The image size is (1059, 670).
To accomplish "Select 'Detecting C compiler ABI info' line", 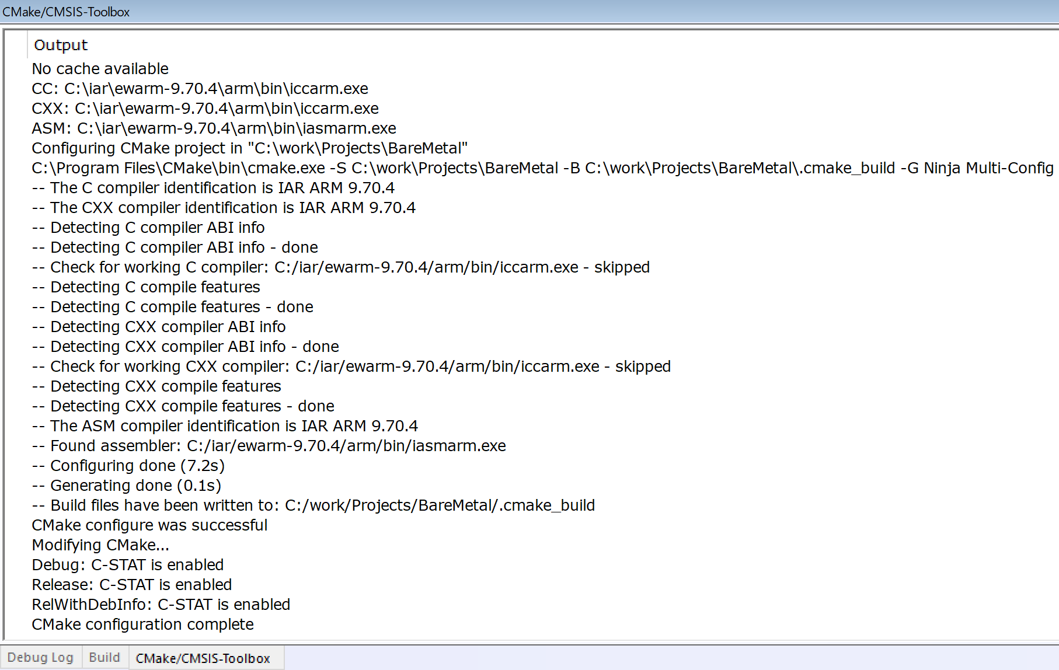I will [x=149, y=228].
